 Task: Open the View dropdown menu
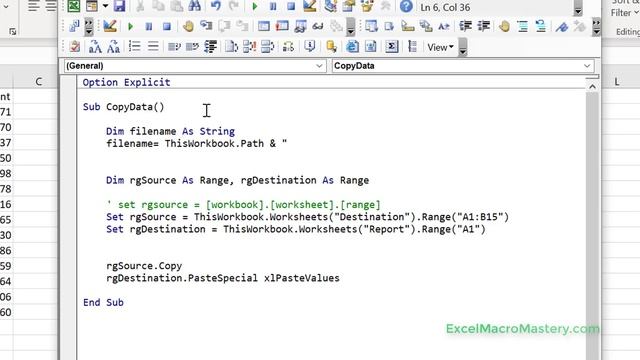pyautogui.click(x=440, y=47)
